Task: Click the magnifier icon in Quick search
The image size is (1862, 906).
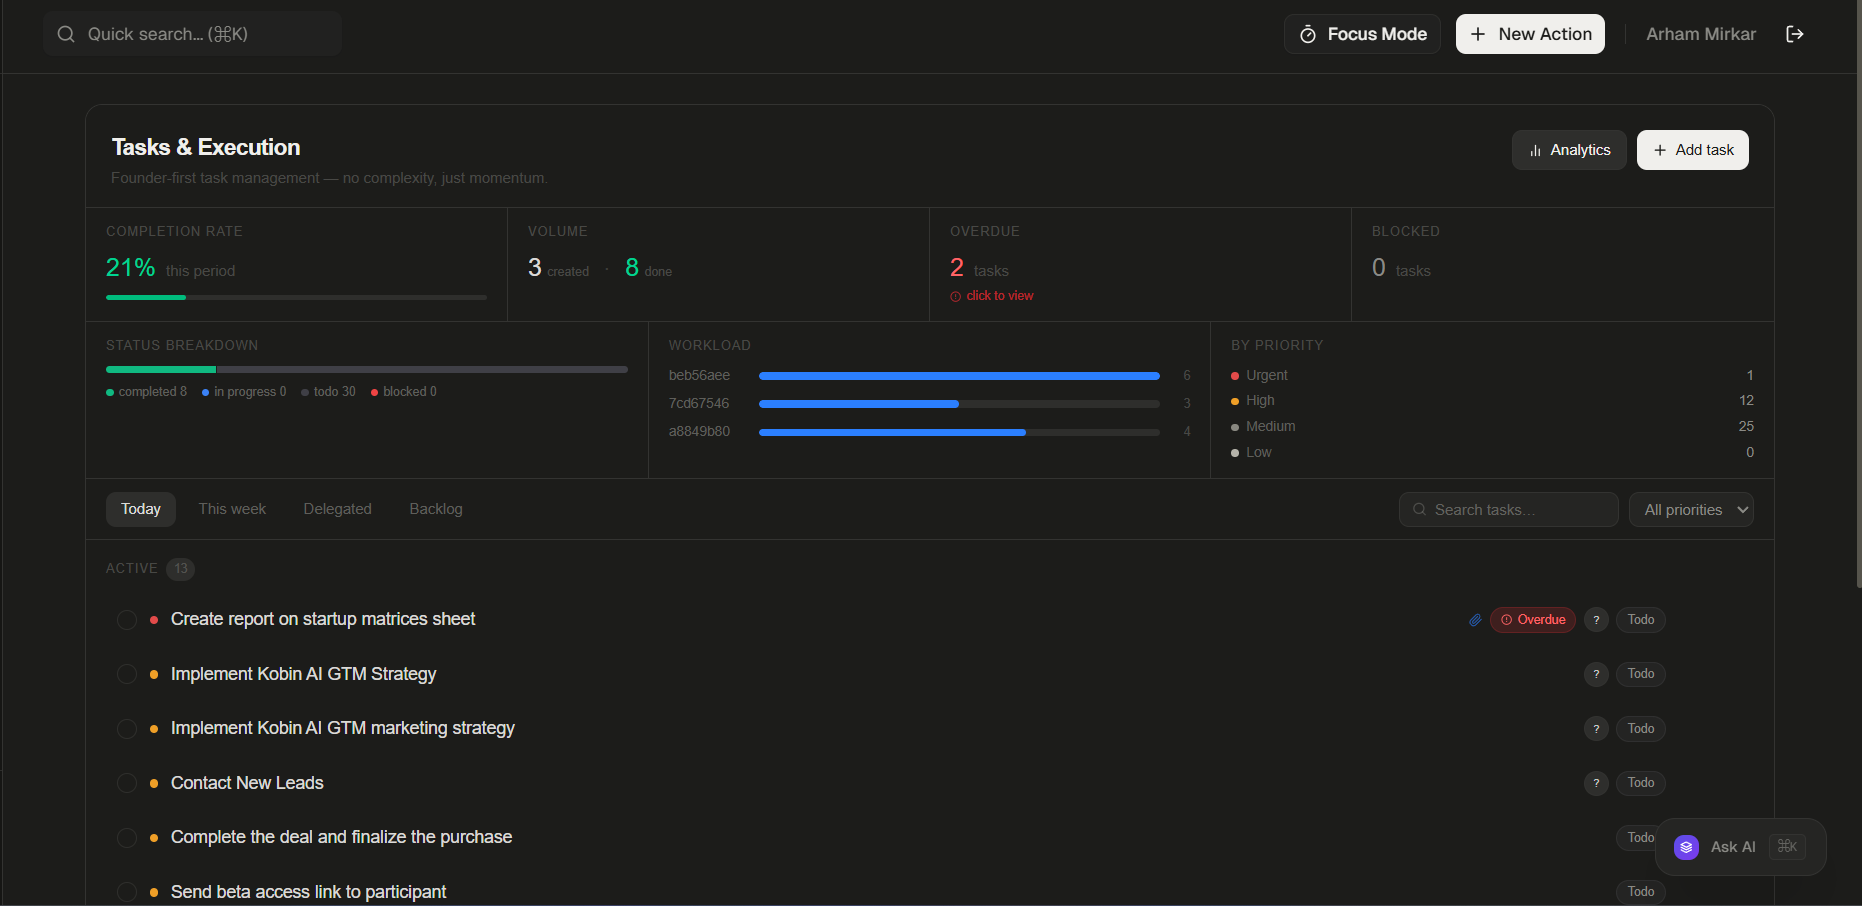Action: tap(66, 34)
